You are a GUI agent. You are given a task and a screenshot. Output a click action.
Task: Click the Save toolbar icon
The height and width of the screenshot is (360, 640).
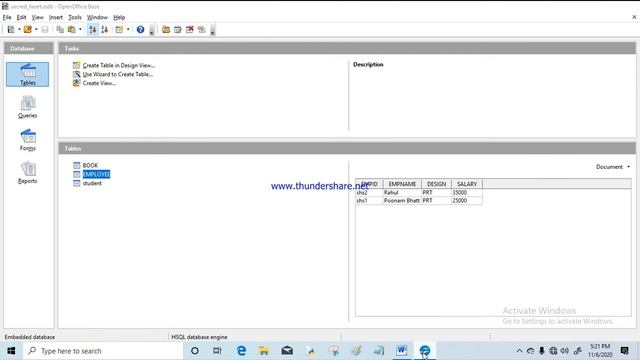45,29
